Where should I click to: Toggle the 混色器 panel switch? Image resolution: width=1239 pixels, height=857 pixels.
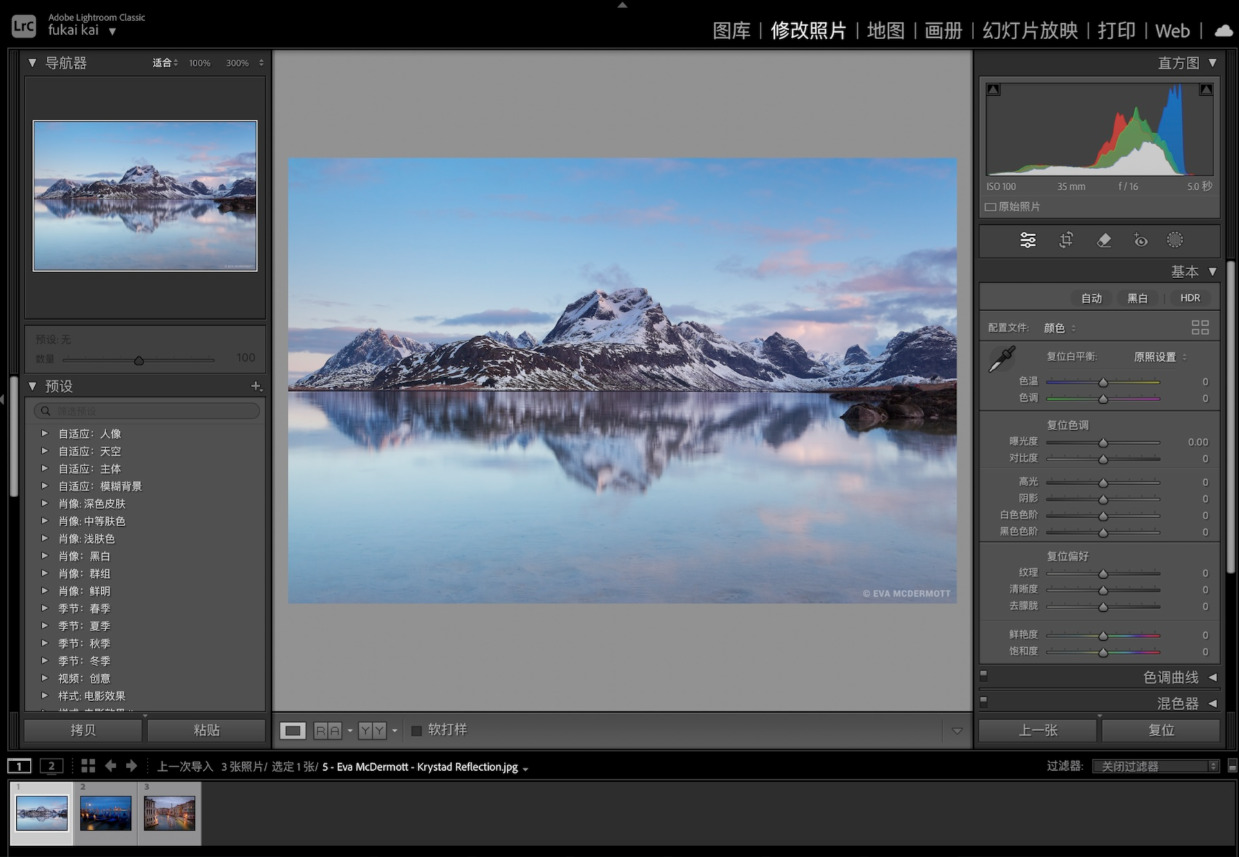click(x=984, y=703)
